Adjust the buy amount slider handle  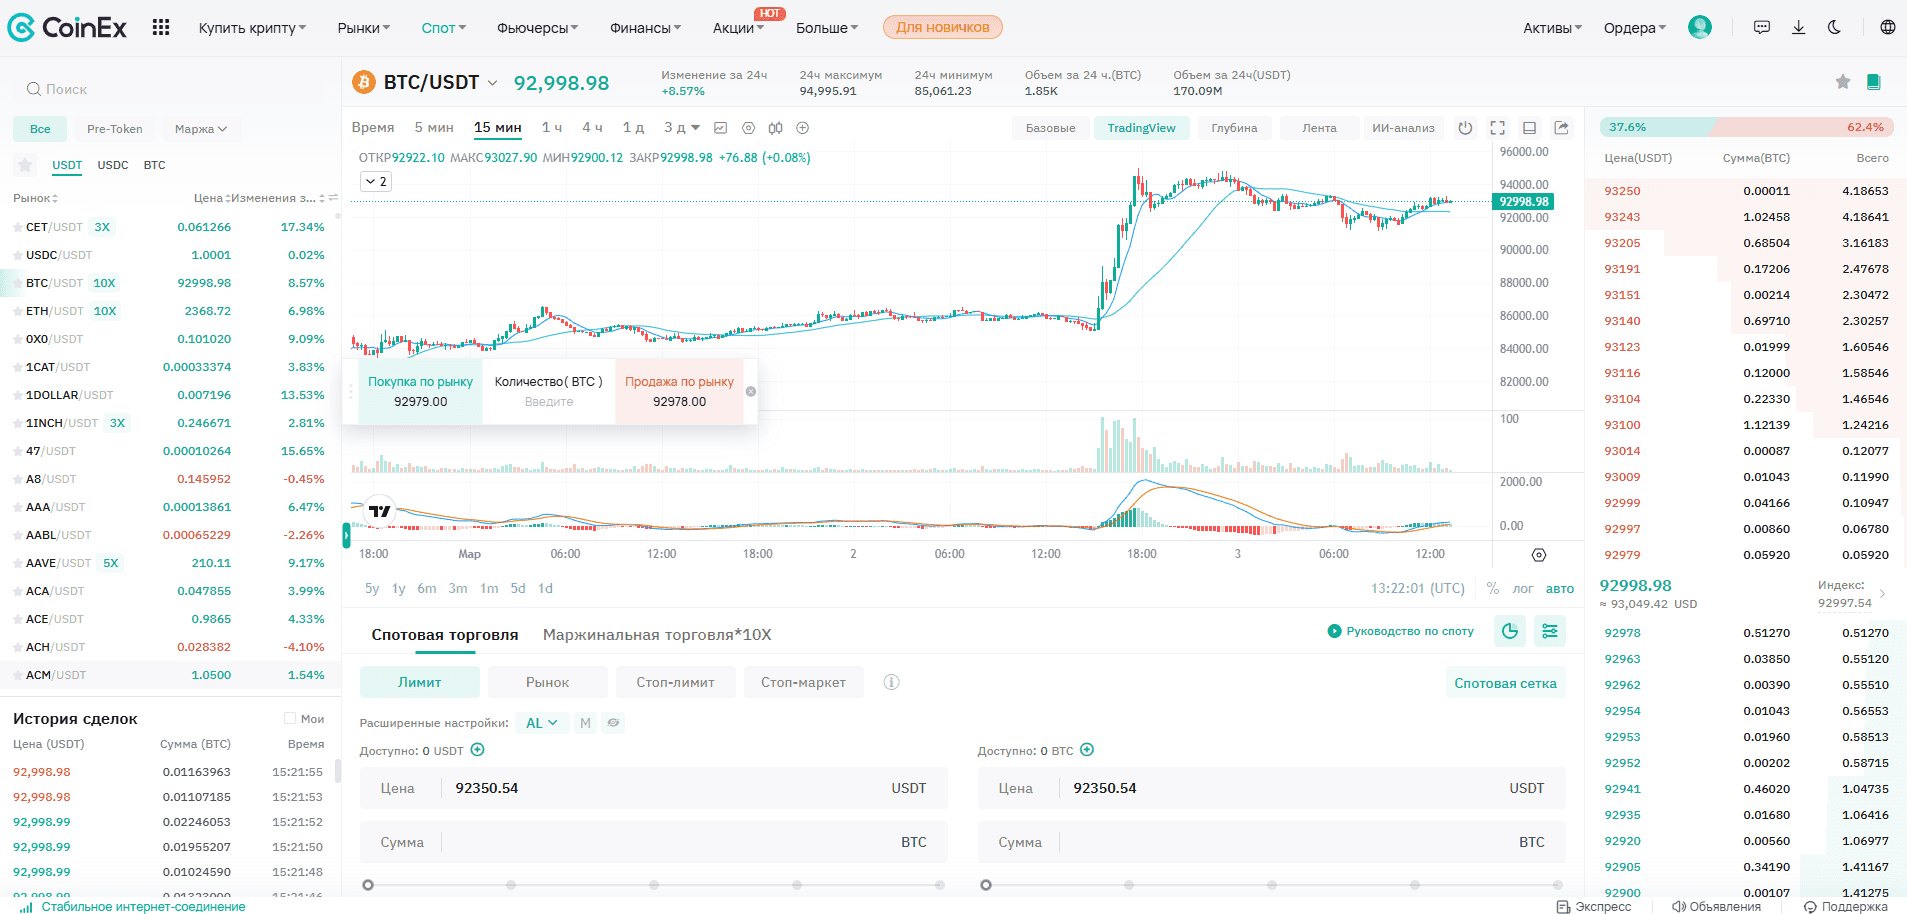coord(368,885)
